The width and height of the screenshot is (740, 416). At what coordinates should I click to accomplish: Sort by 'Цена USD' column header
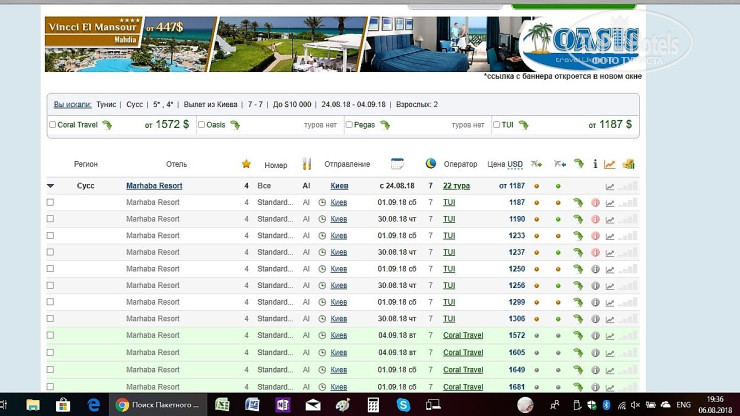[x=505, y=164]
